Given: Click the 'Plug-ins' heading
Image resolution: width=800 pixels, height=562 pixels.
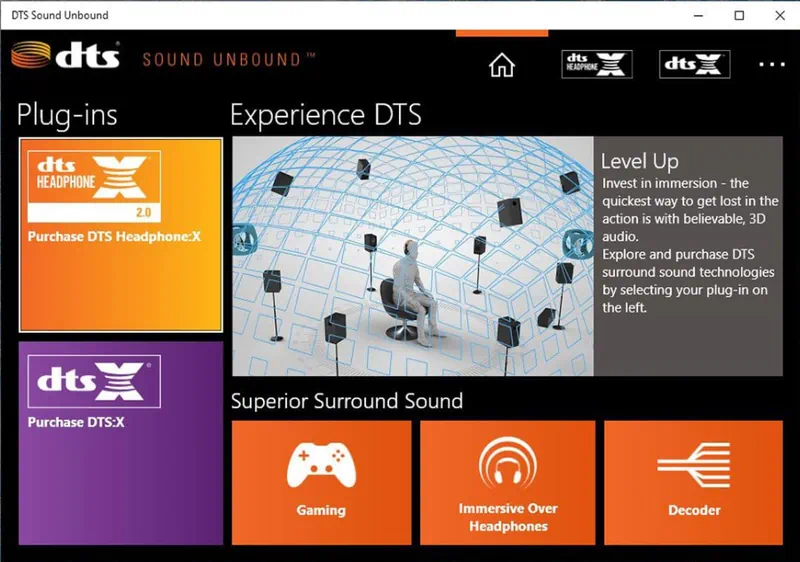Looking at the screenshot, I should tap(67, 115).
